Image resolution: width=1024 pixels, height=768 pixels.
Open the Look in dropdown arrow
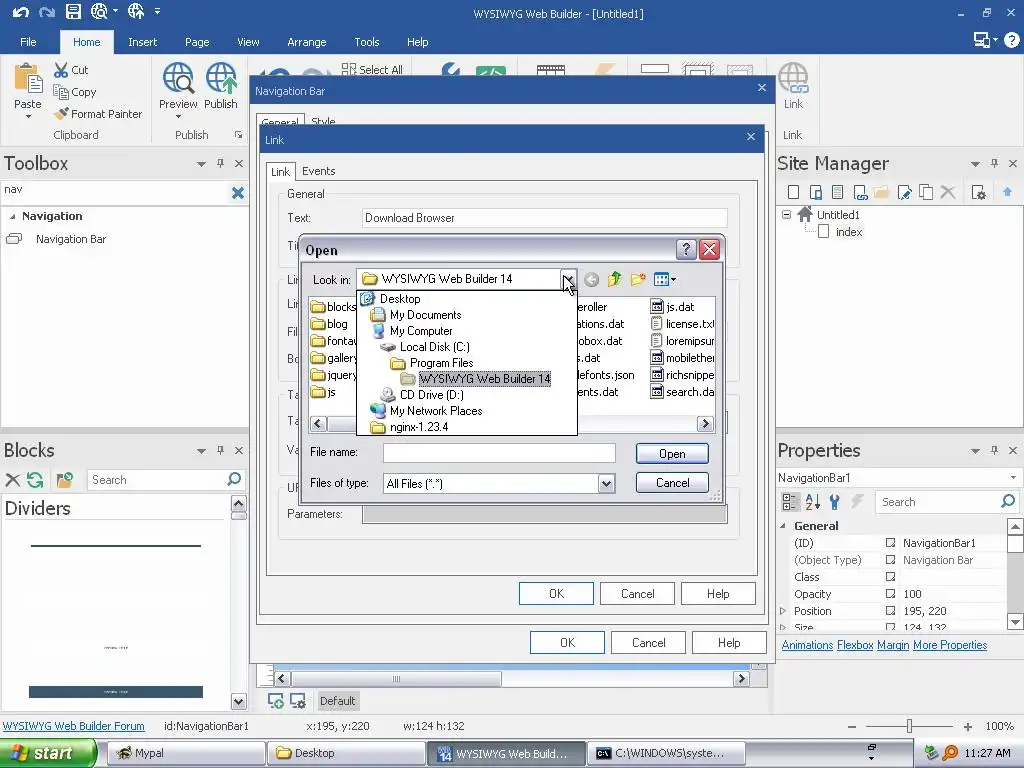pyautogui.click(x=568, y=280)
